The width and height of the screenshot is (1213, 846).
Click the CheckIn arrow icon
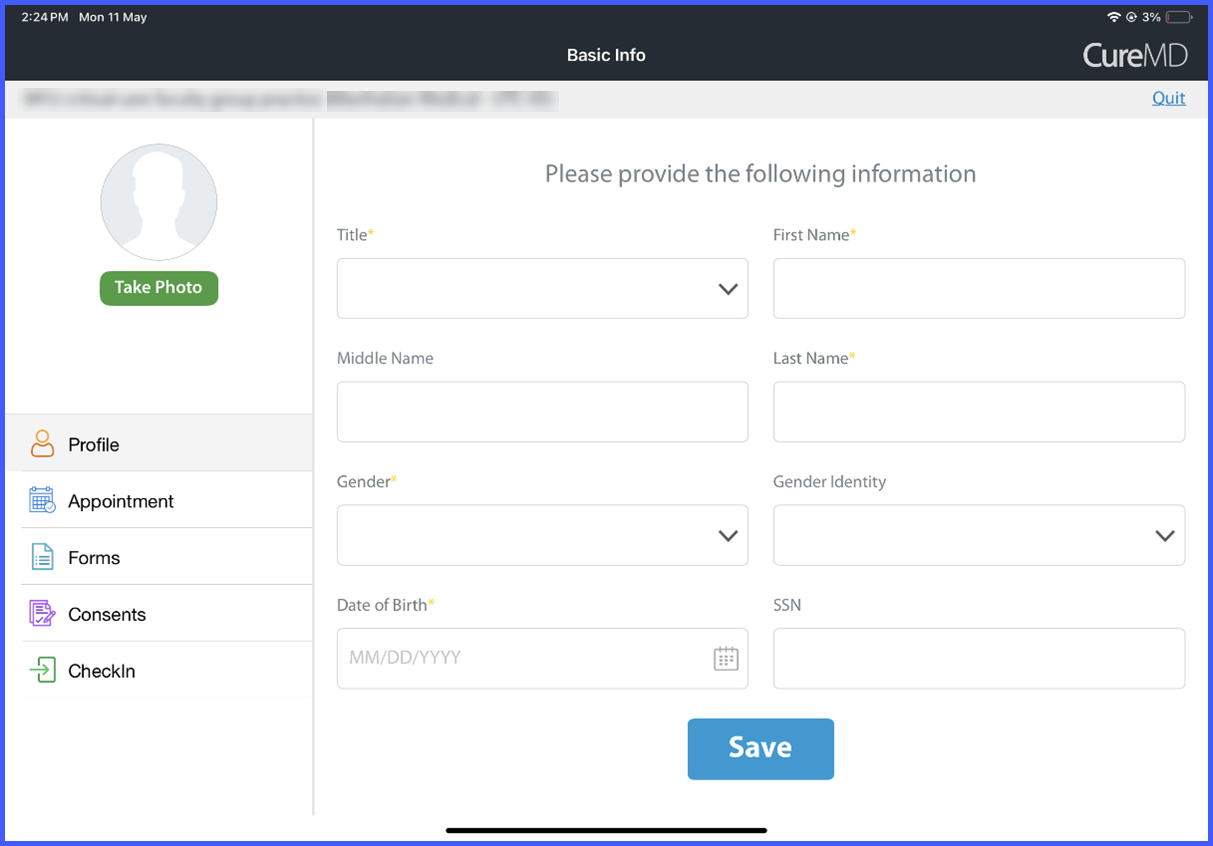pos(42,670)
